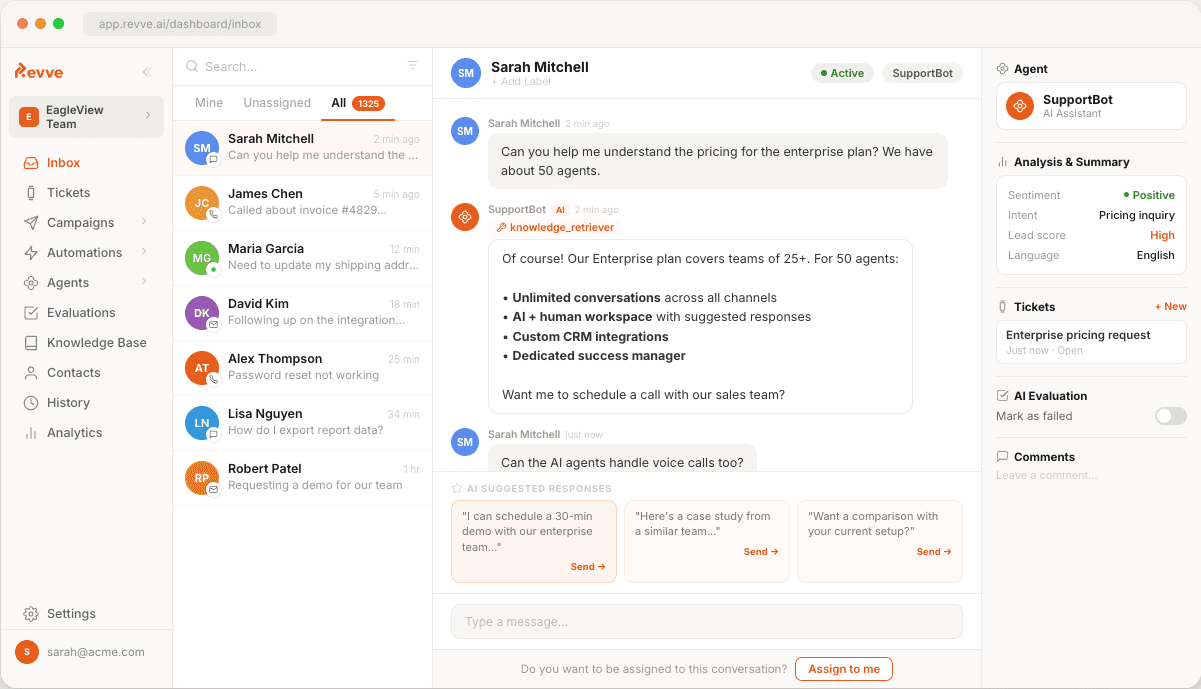Collapse the sidebar with double-chevron icon

(x=147, y=71)
